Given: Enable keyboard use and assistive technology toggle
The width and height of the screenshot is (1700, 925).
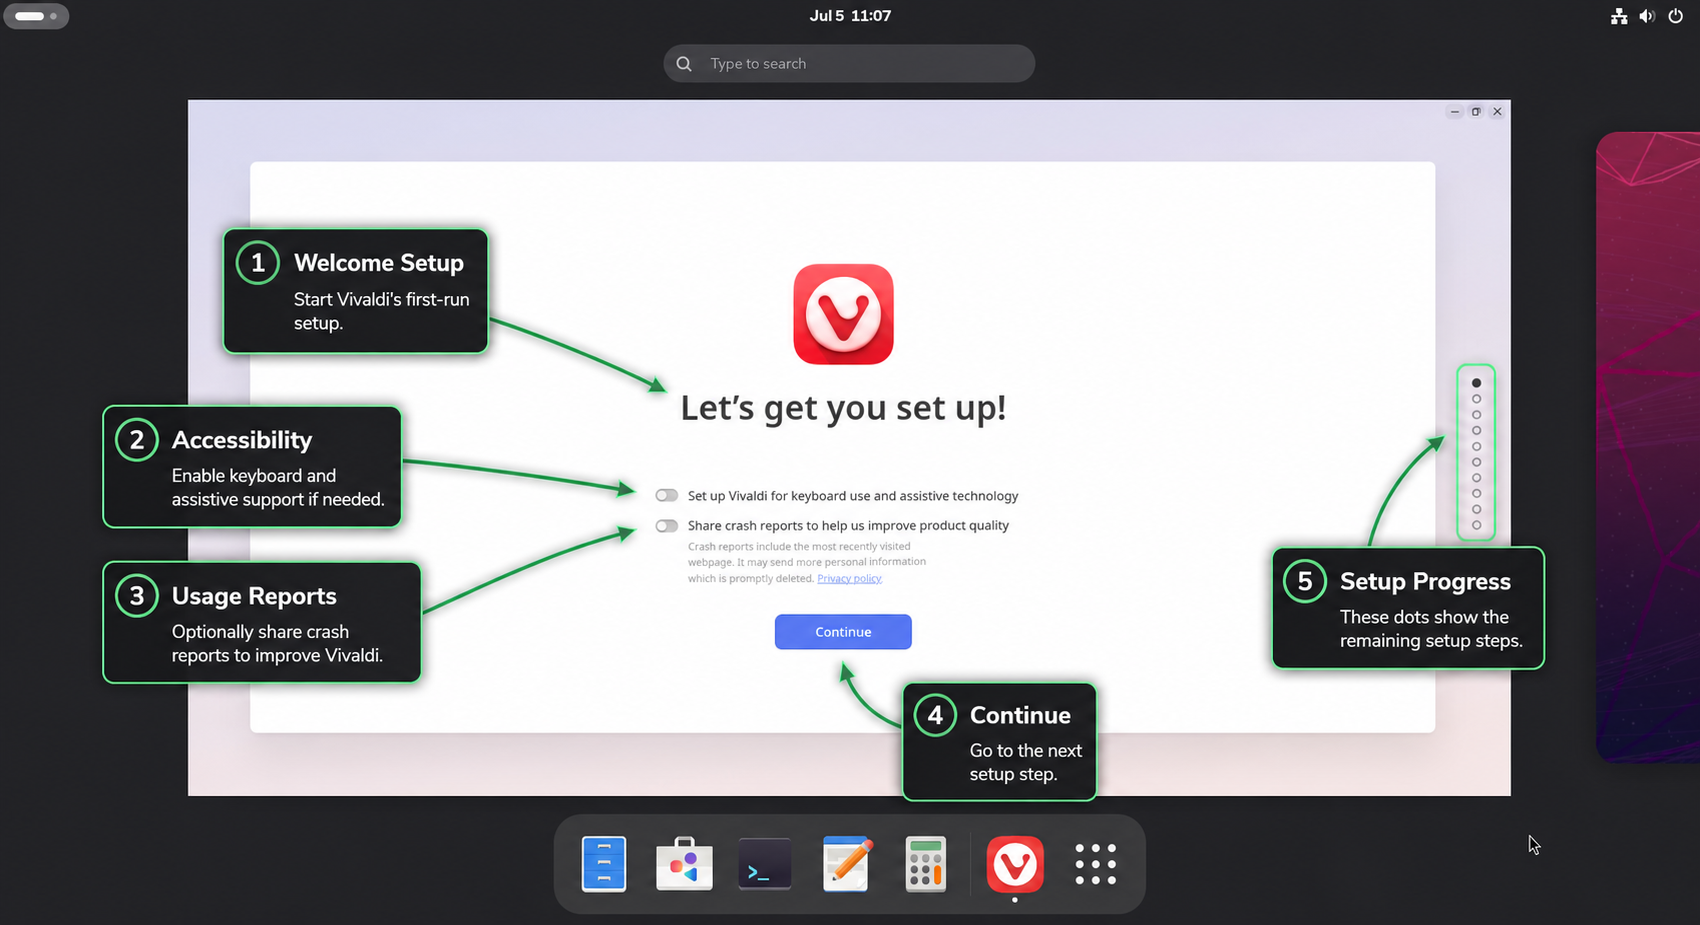Looking at the screenshot, I should [x=667, y=496].
